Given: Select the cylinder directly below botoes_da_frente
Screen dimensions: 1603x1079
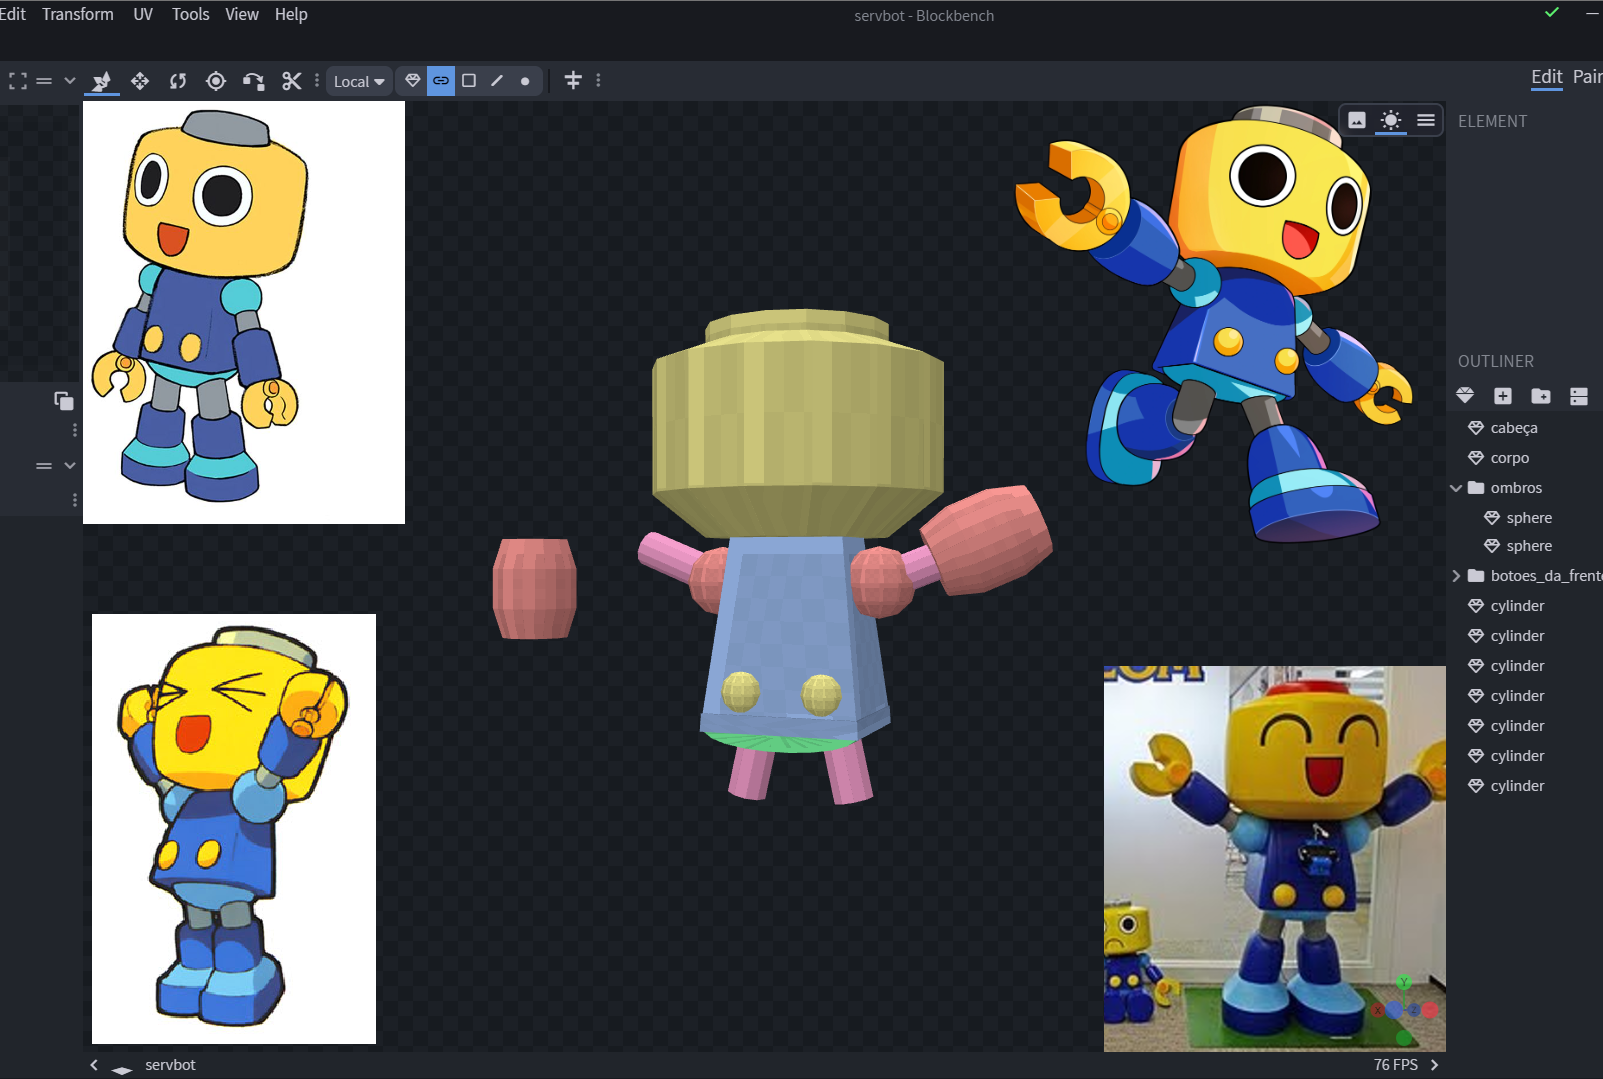Looking at the screenshot, I should pos(1525,606).
